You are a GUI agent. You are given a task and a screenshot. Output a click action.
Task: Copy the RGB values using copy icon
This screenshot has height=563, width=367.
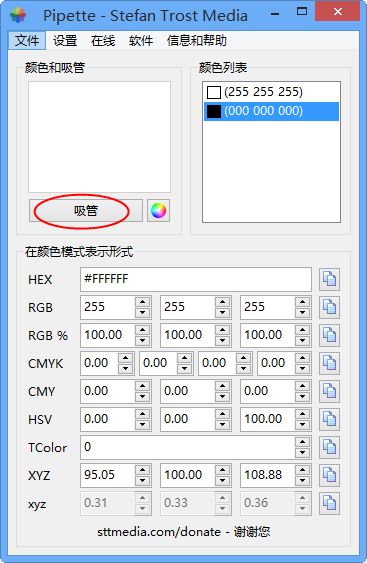pos(329,307)
